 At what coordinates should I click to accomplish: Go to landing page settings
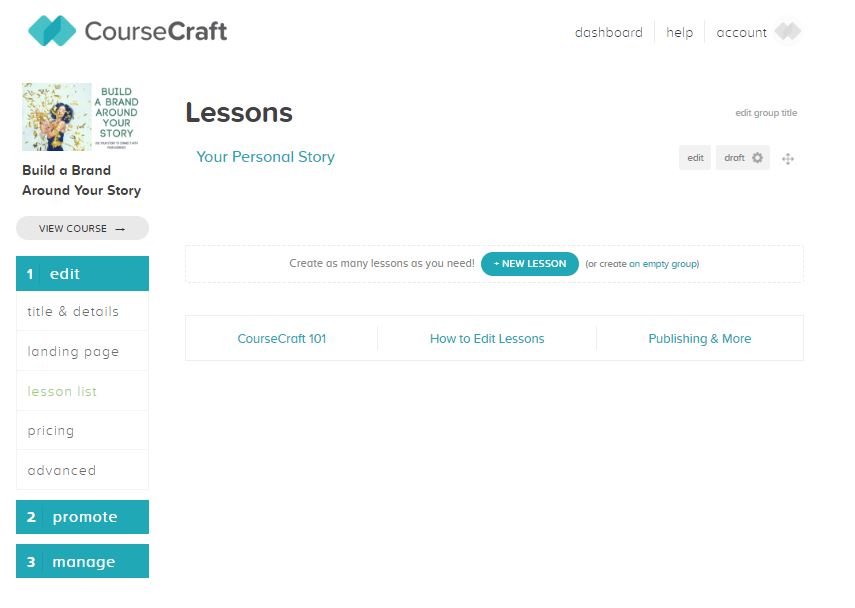[82, 351]
